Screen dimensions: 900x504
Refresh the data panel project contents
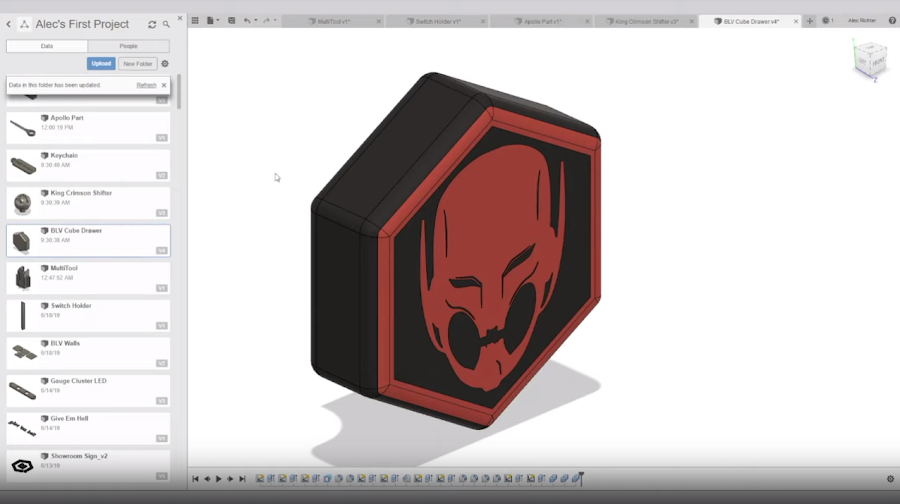[152, 24]
